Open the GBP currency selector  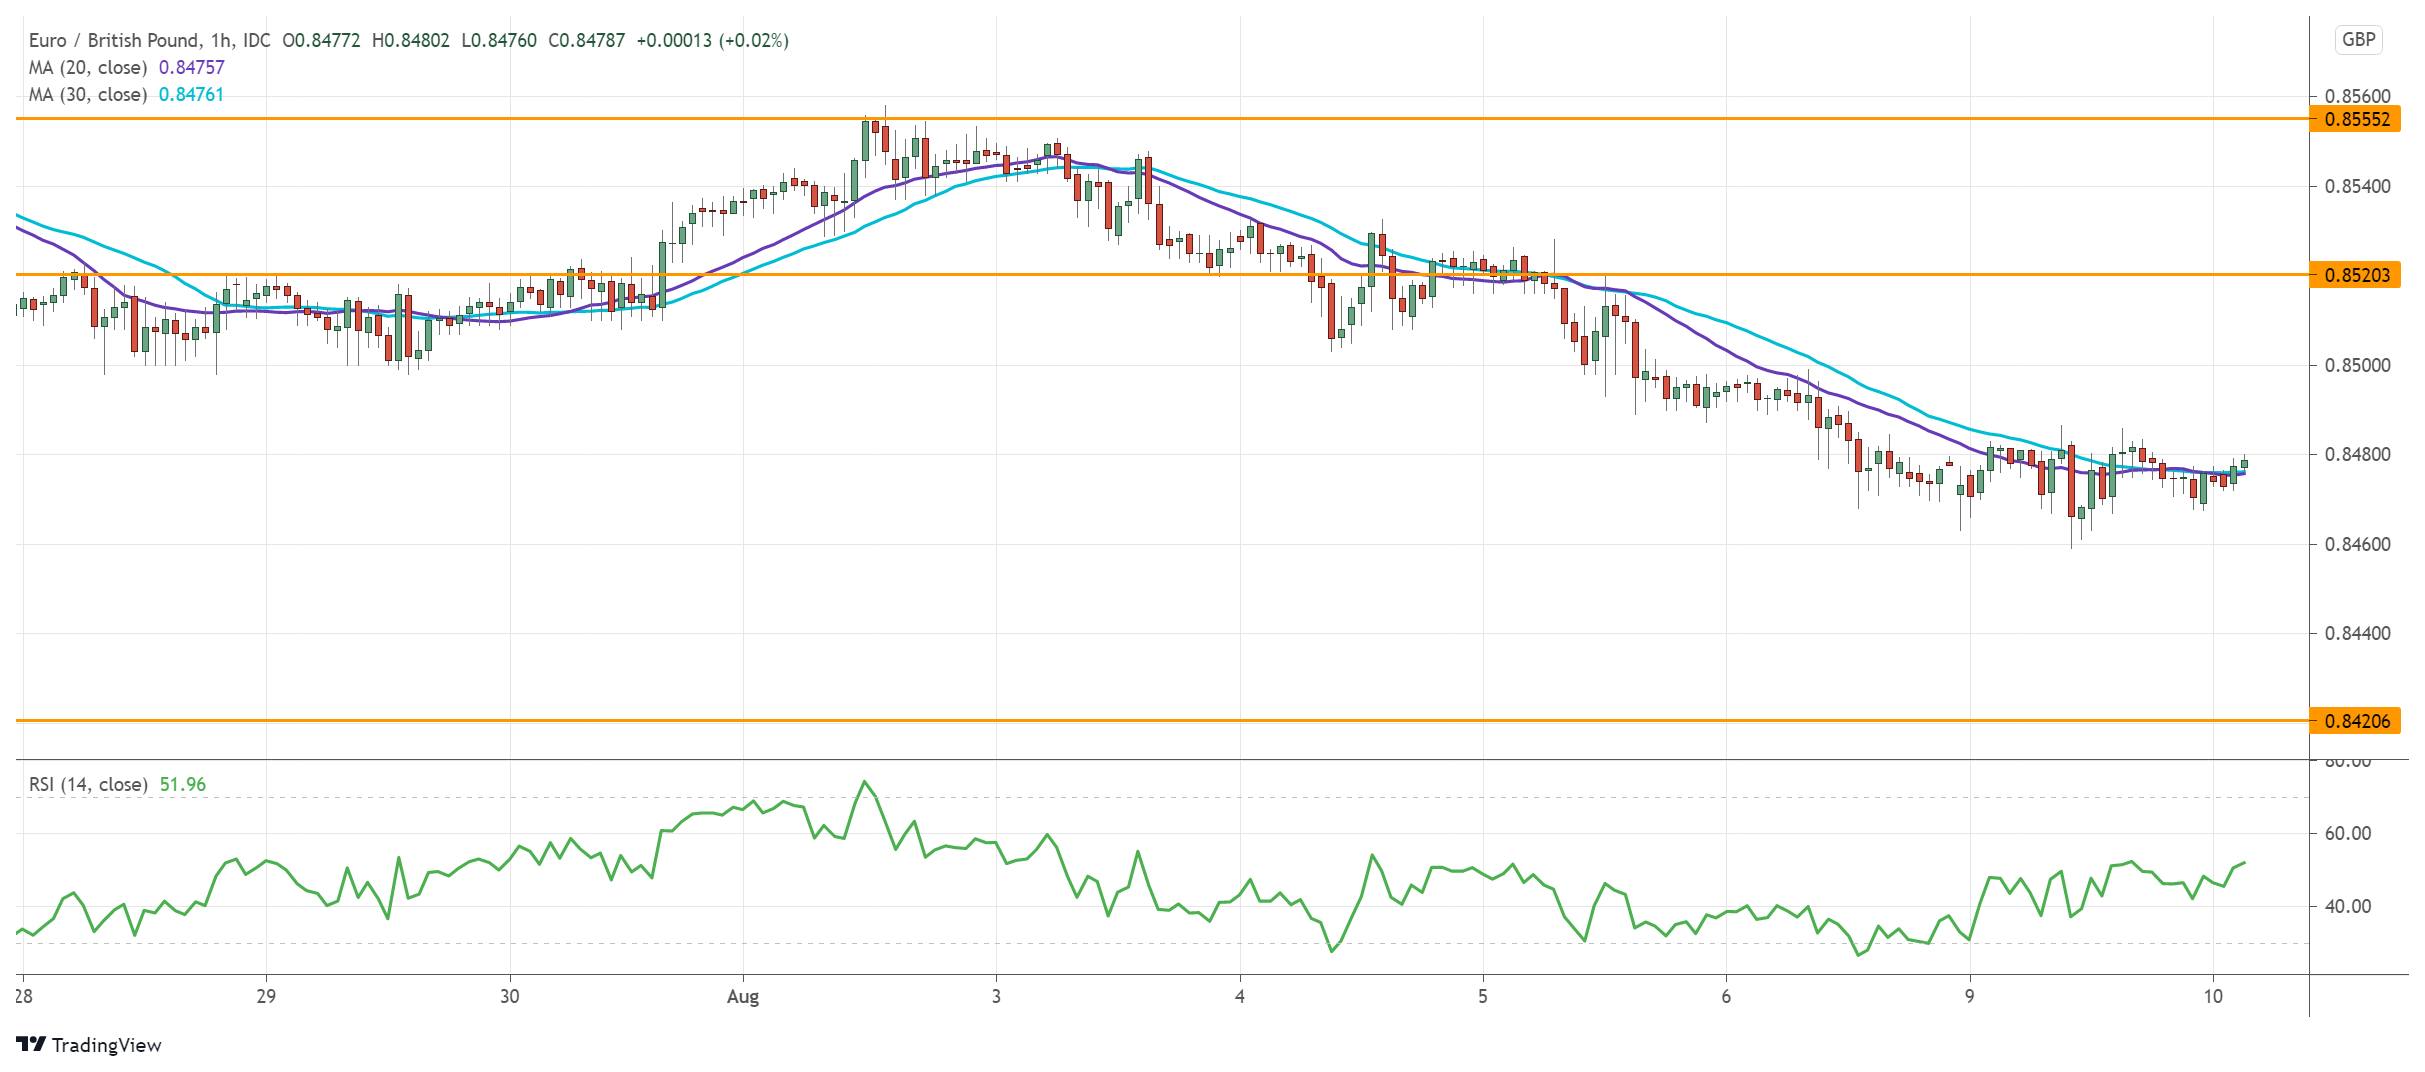click(2358, 40)
